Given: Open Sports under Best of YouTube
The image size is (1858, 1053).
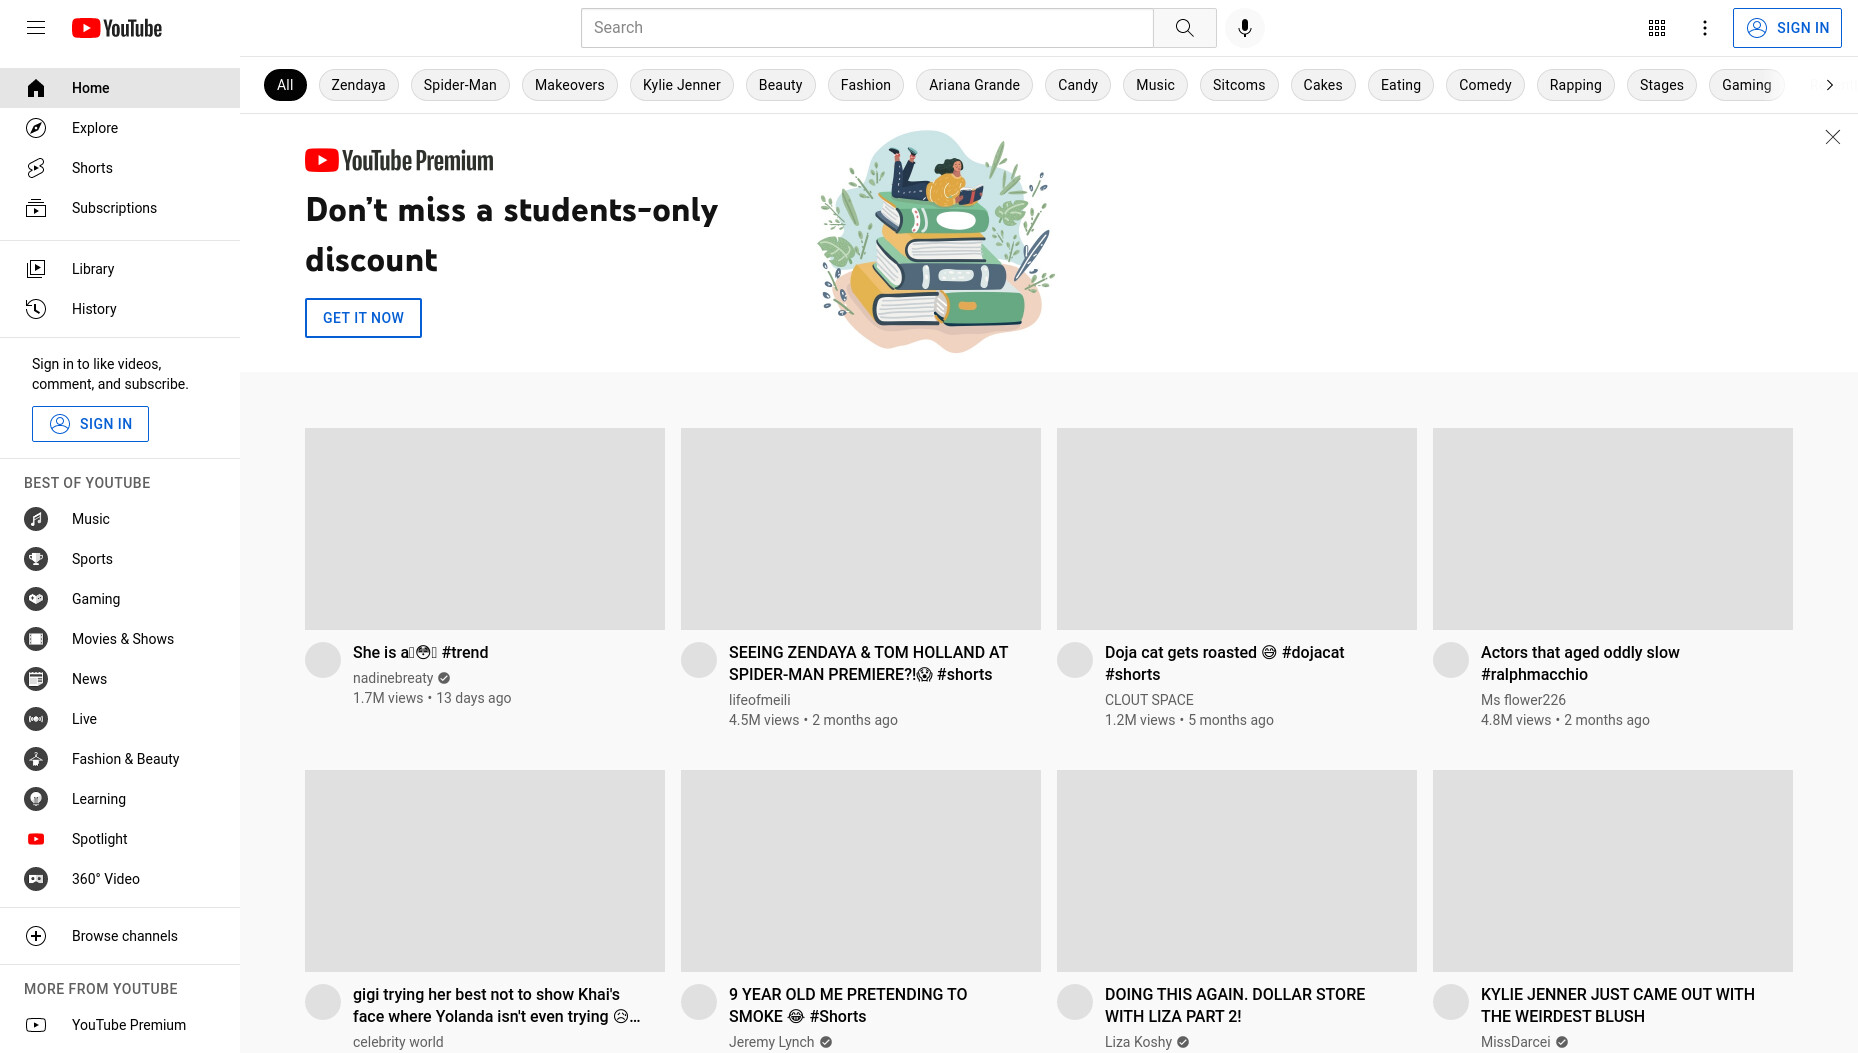Looking at the screenshot, I should click(x=120, y=559).
